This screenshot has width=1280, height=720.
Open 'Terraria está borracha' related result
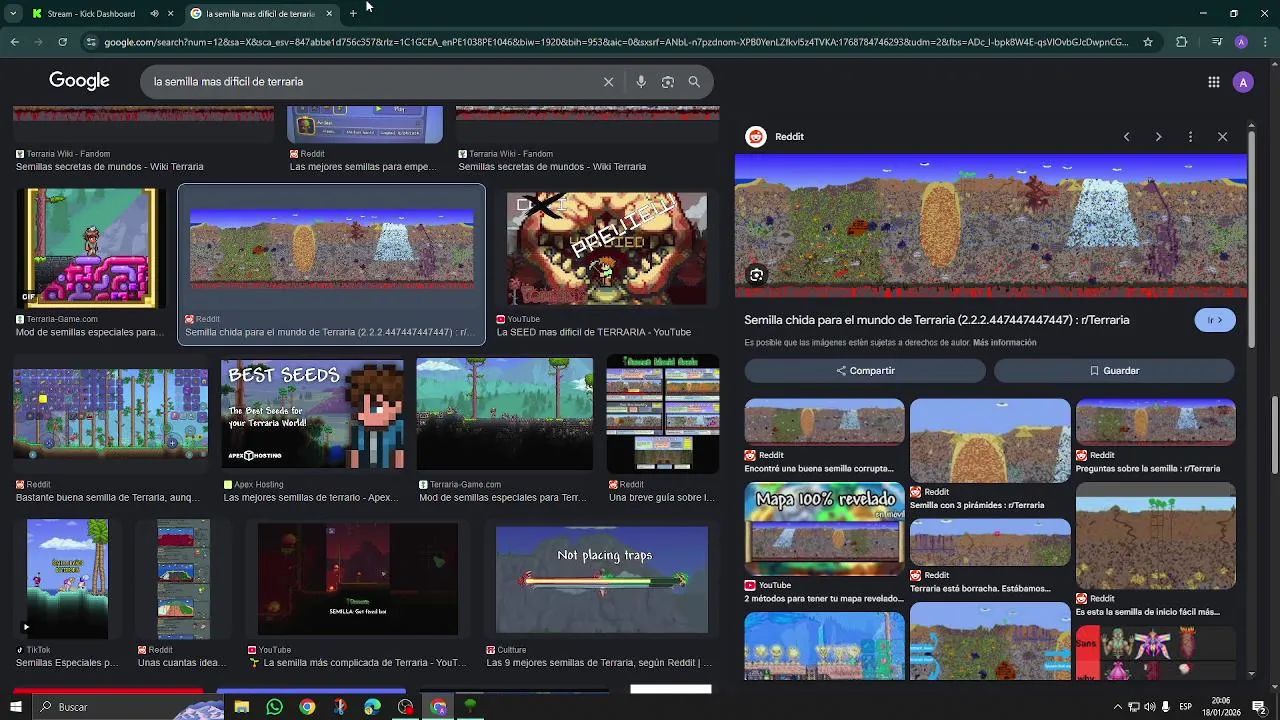[x=990, y=542]
